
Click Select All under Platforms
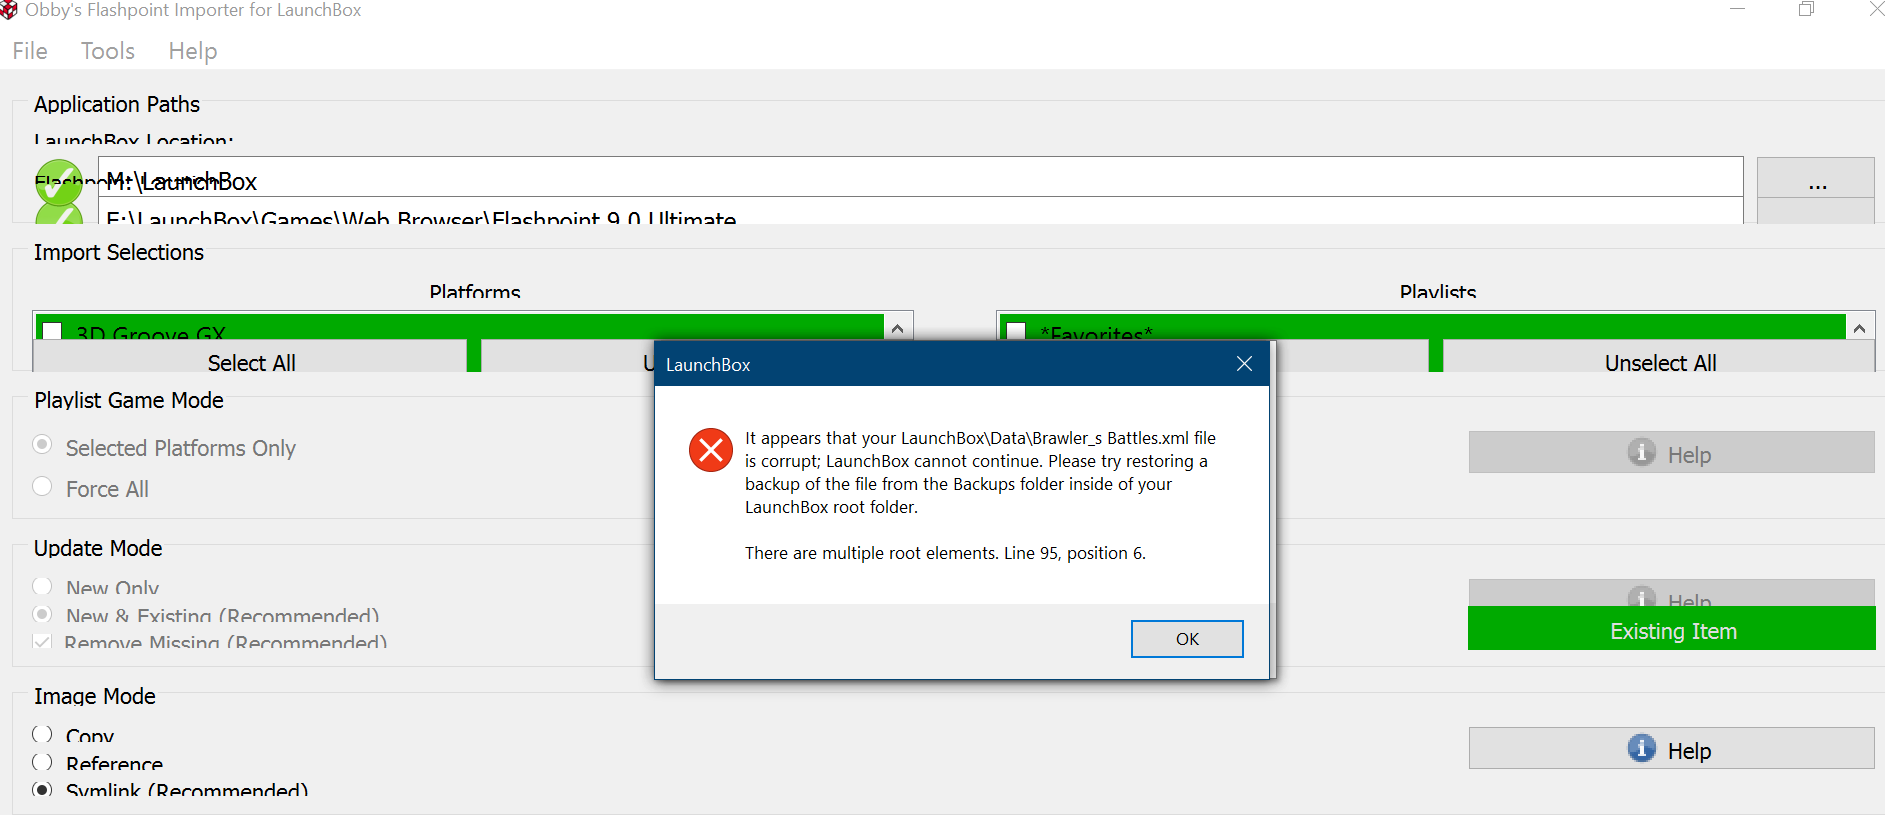click(x=251, y=357)
